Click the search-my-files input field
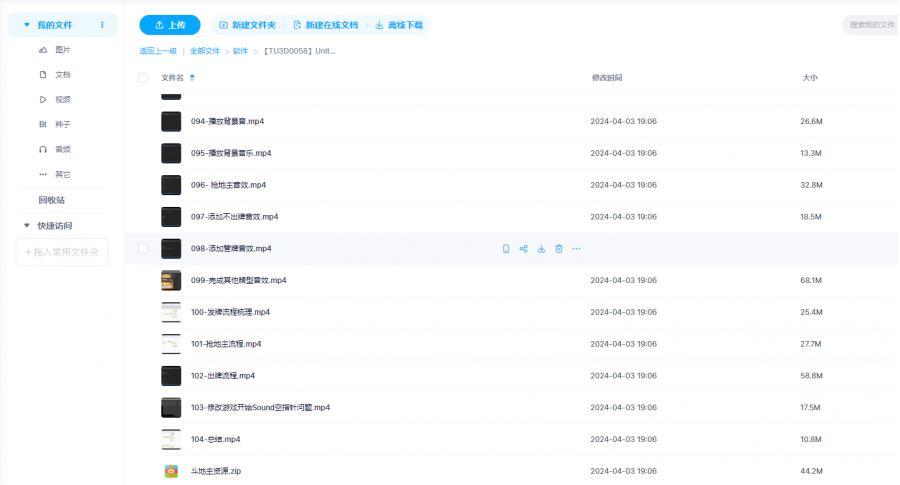 pos(871,25)
